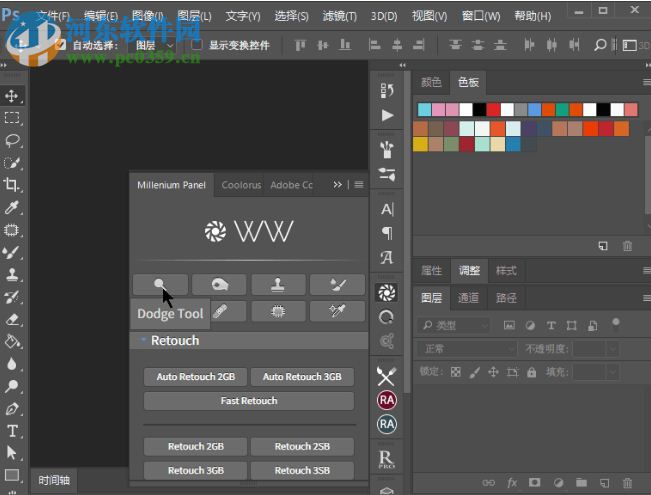Select the Rectangular Marquee tool
Screen dimensions: 651x495
tap(12, 118)
